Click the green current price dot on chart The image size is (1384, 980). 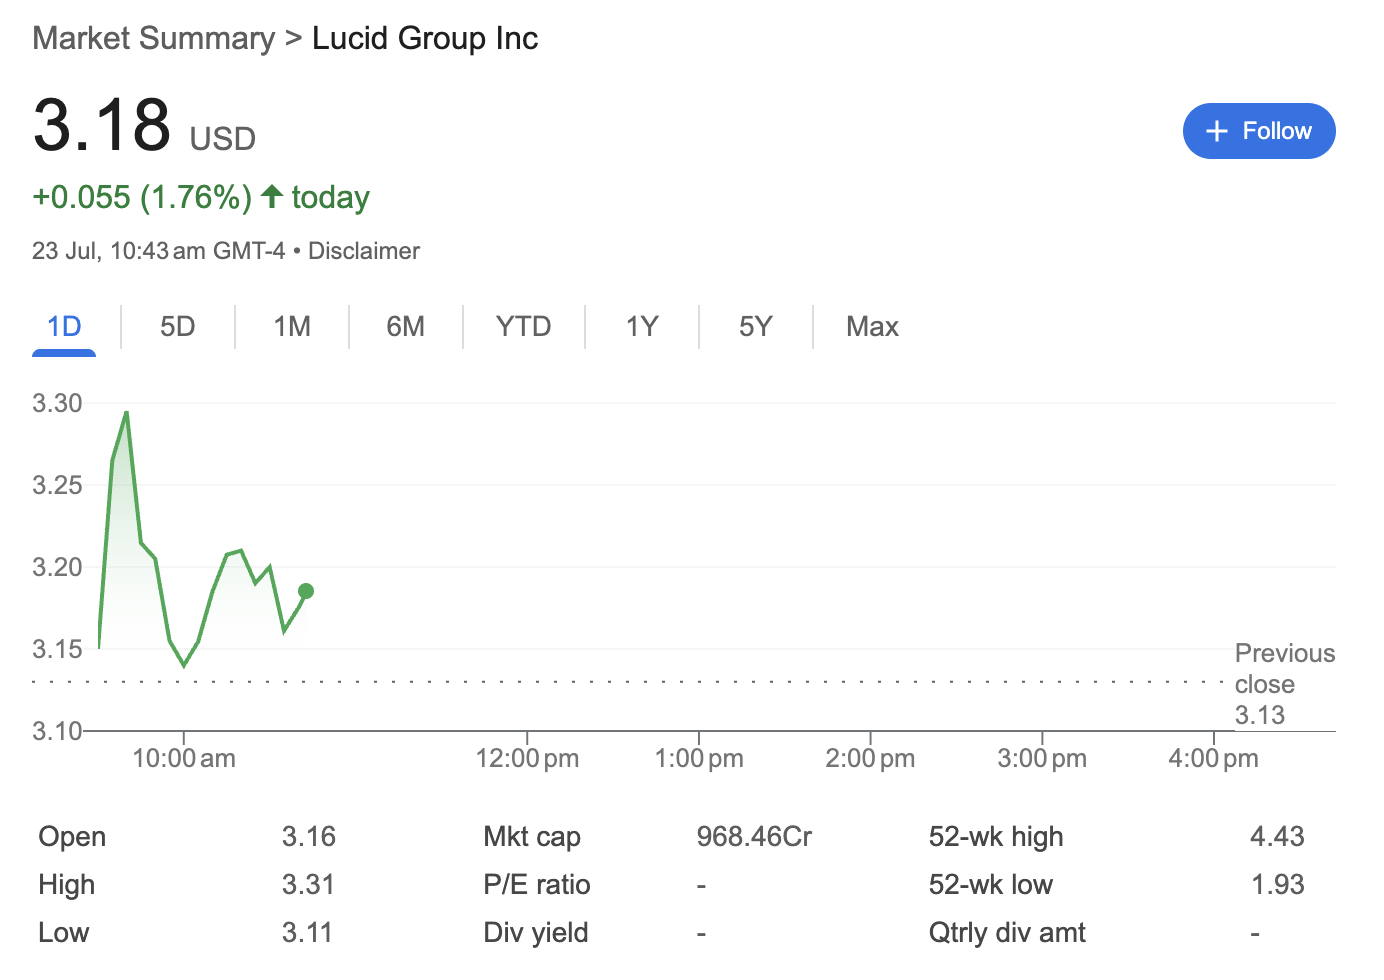tap(306, 591)
